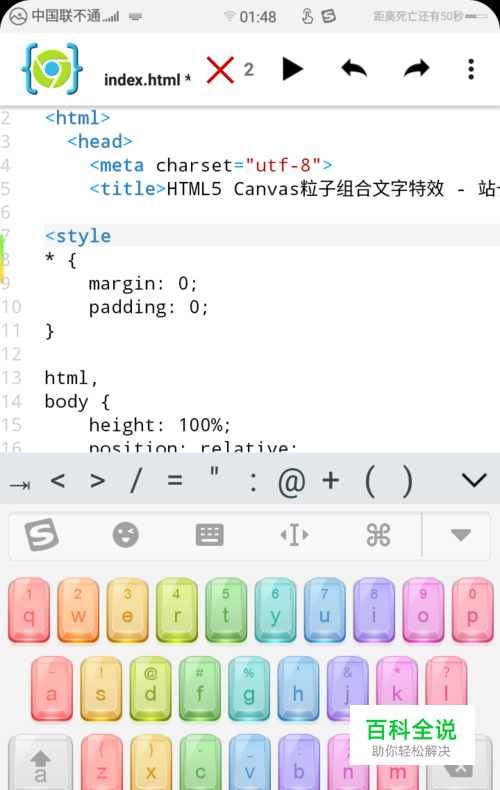
Task: Insert the @ symbol
Action: pyautogui.click(x=292, y=482)
